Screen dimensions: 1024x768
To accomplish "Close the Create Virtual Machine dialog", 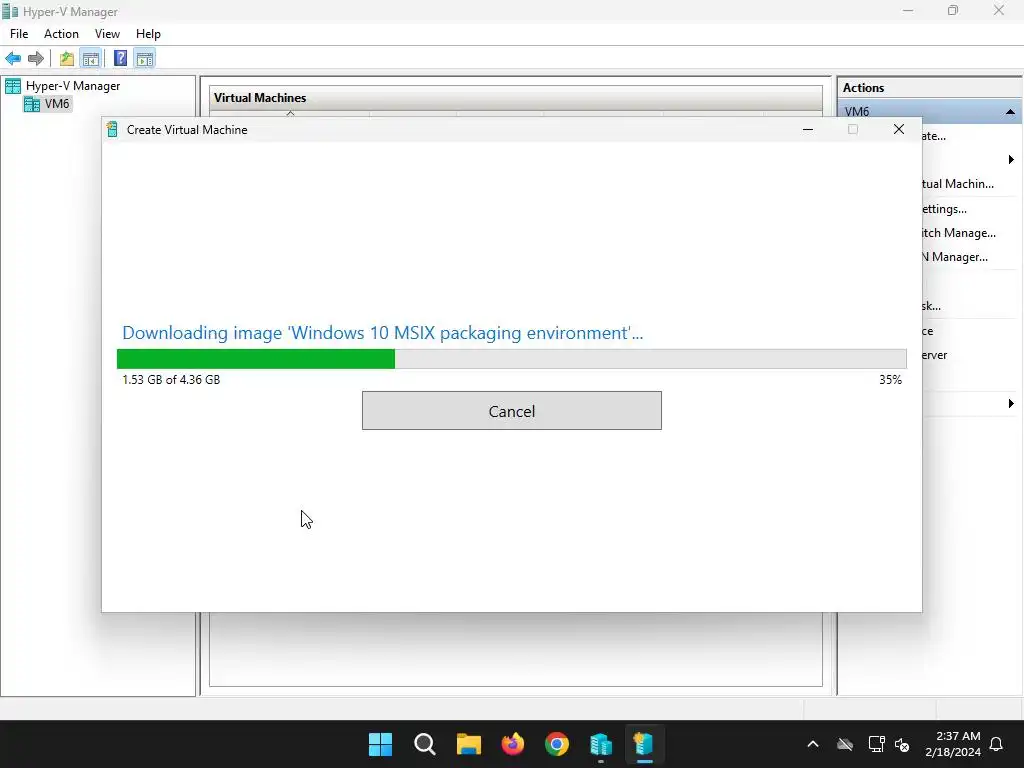I will tap(899, 129).
